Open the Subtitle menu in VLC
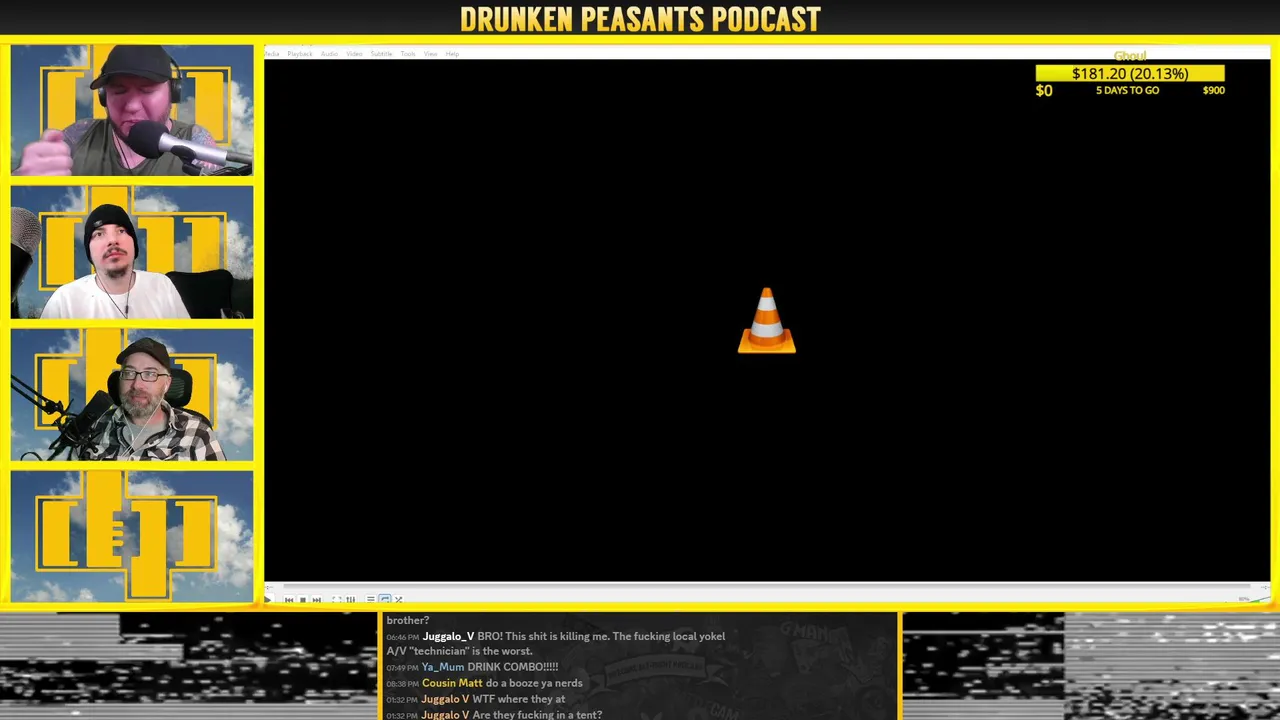The height and width of the screenshot is (720, 1280). pos(381,54)
